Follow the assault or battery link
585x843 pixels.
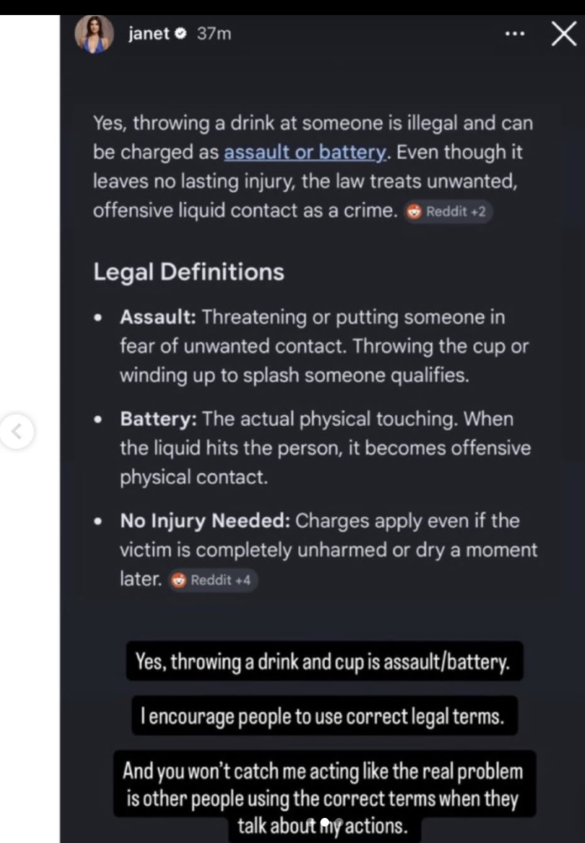[305, 152]
